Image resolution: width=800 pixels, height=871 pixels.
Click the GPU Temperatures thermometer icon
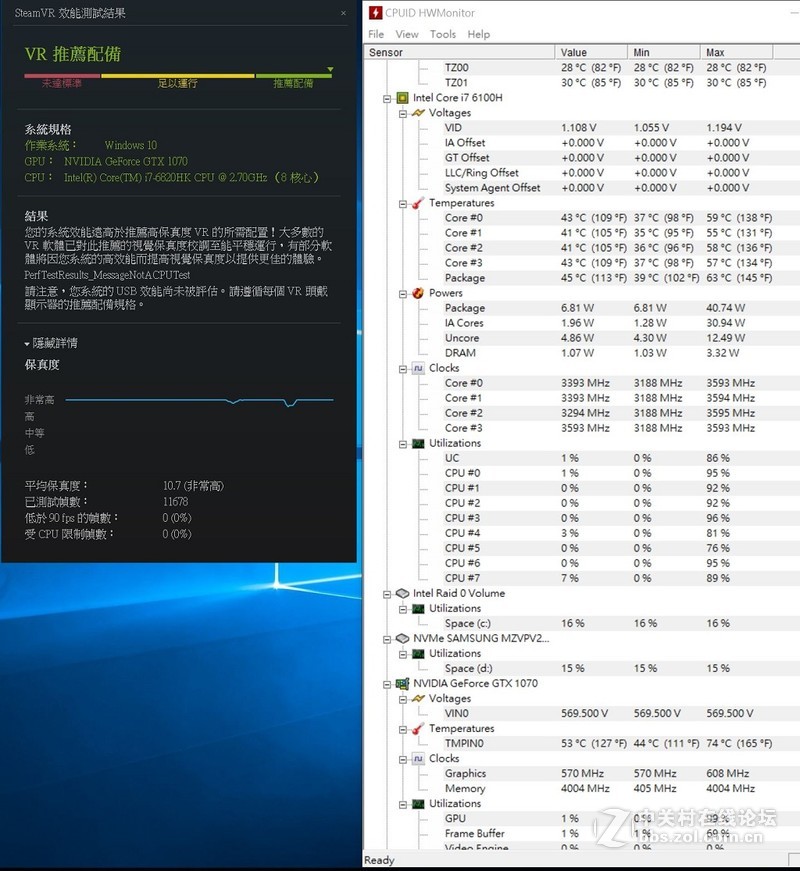tap(418, 729)
